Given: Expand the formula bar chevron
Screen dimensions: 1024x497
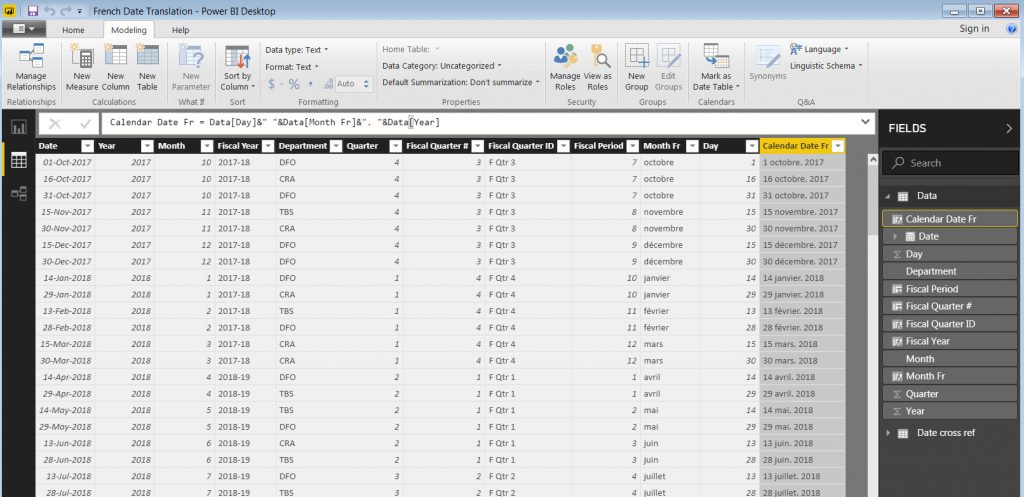Looking at the screenshot, I should 864,122.
